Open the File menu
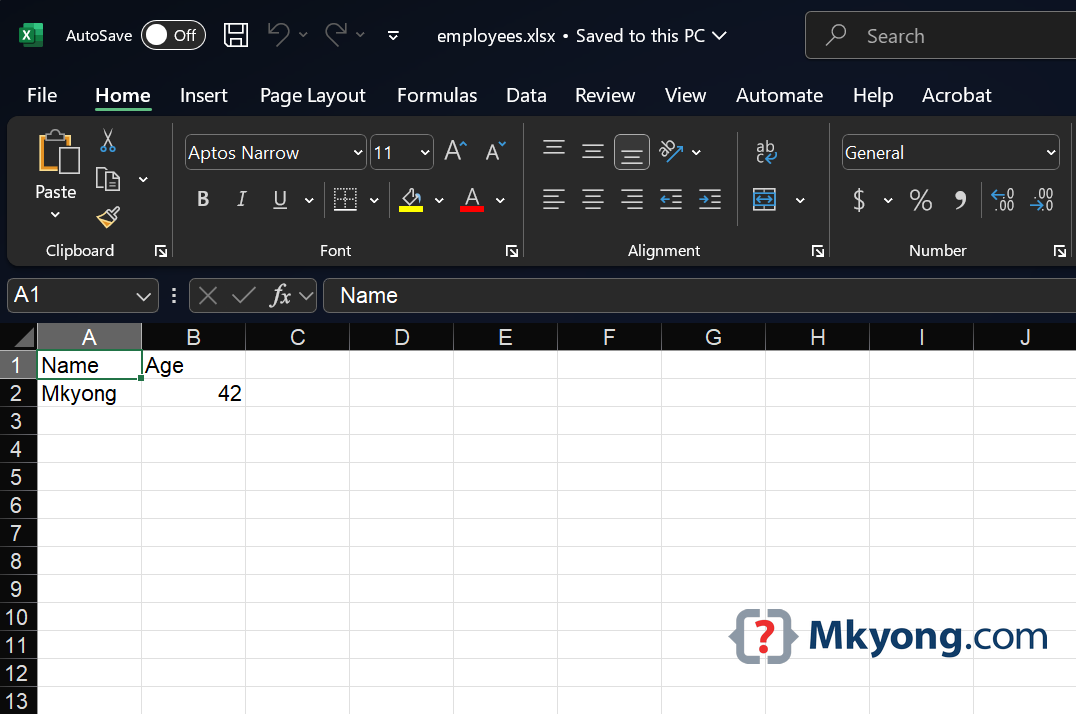Viewport: 1076px width, 714px height. click(x=42, y=96)
